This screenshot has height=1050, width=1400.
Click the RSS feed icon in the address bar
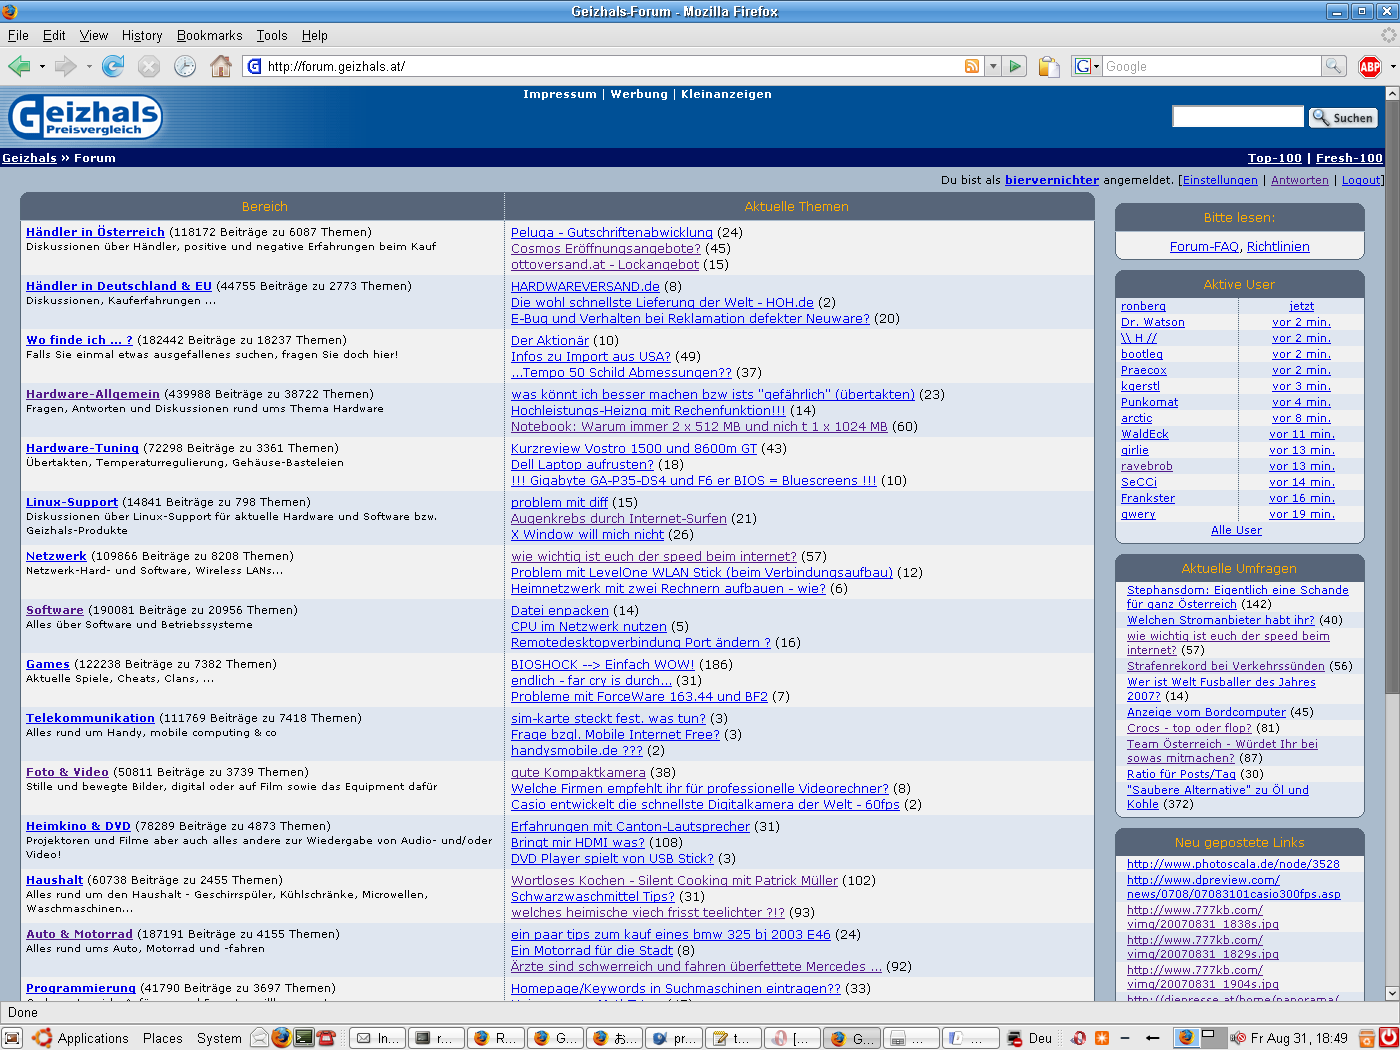pos(972,66)
